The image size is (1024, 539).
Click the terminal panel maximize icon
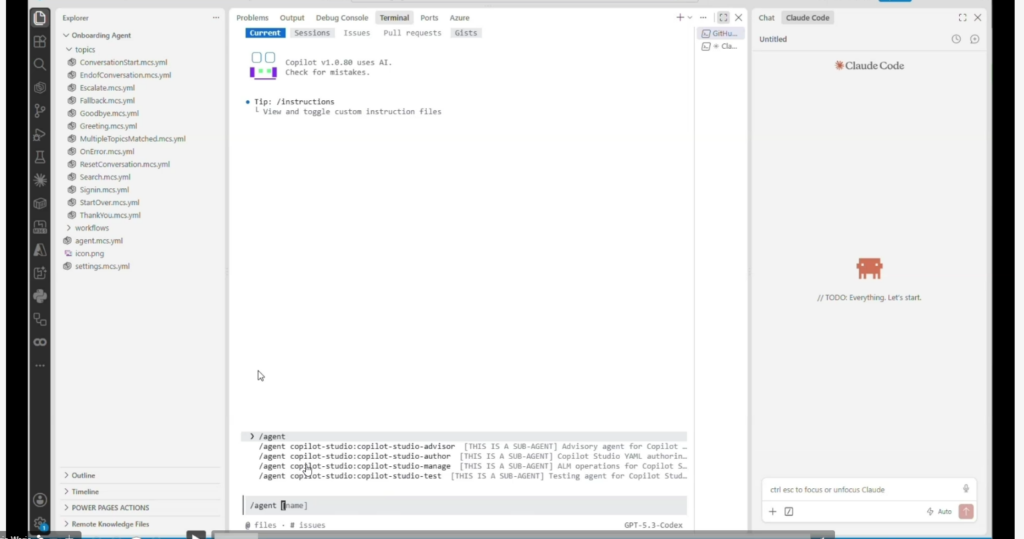pos(723,18)
